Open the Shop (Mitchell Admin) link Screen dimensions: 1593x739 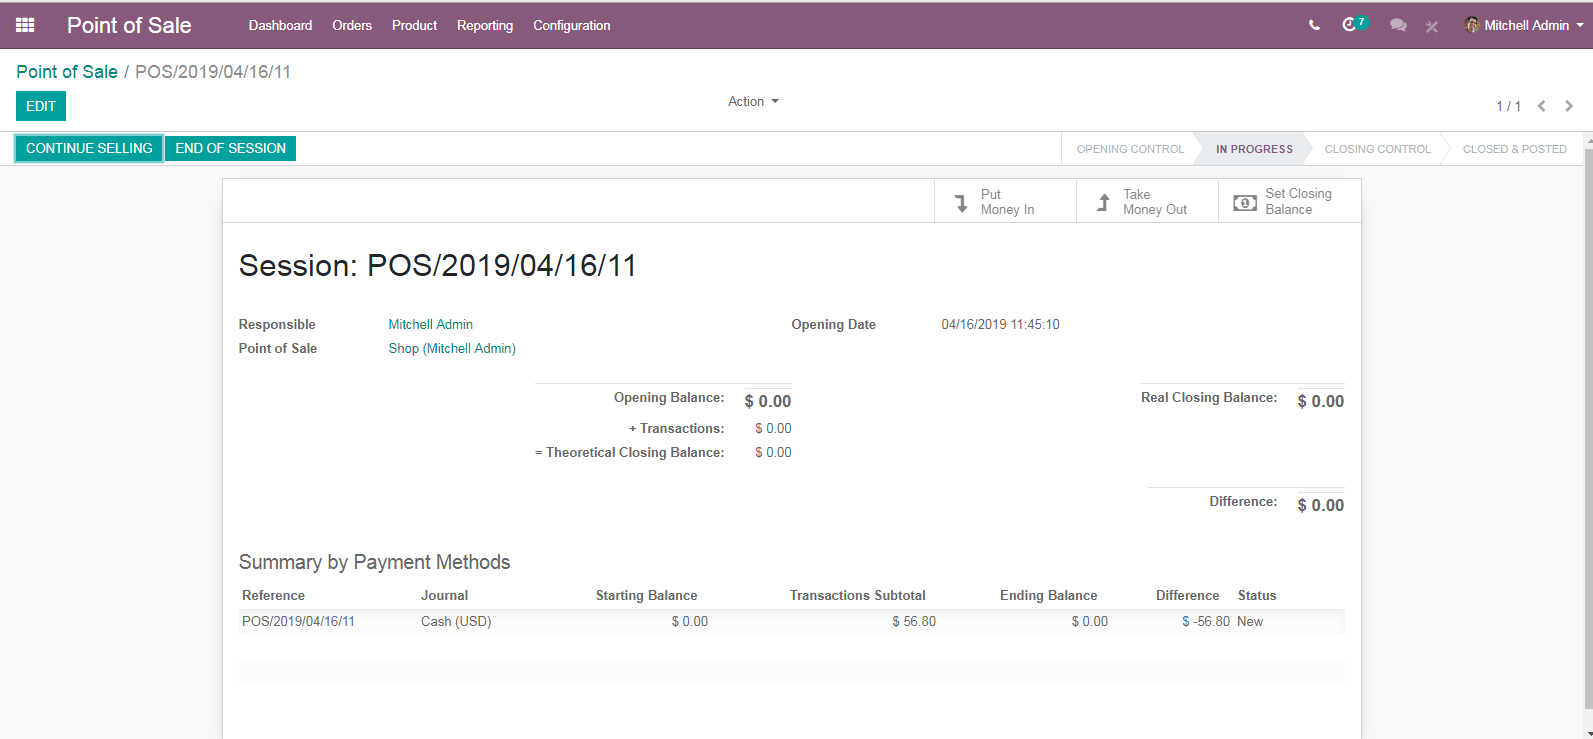coord(452,348)
